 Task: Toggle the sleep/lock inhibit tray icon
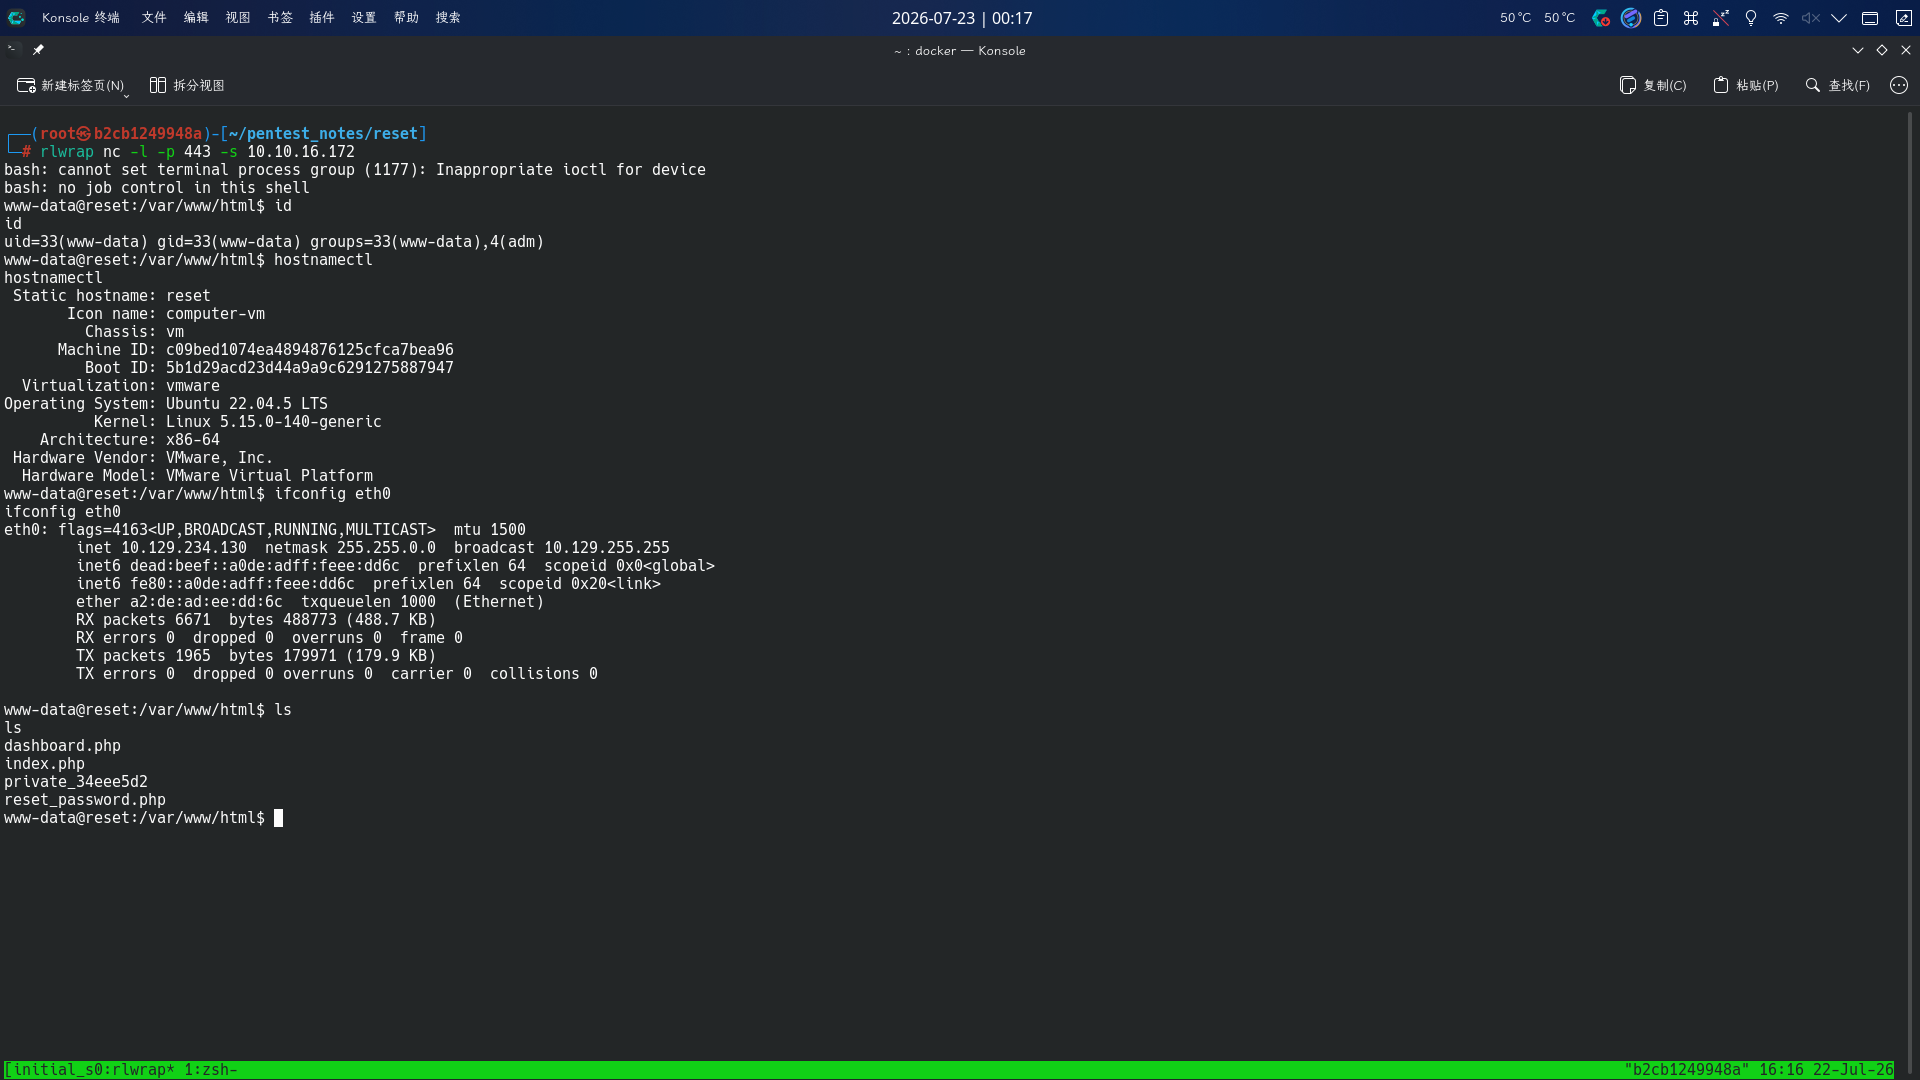[1721, 18]
